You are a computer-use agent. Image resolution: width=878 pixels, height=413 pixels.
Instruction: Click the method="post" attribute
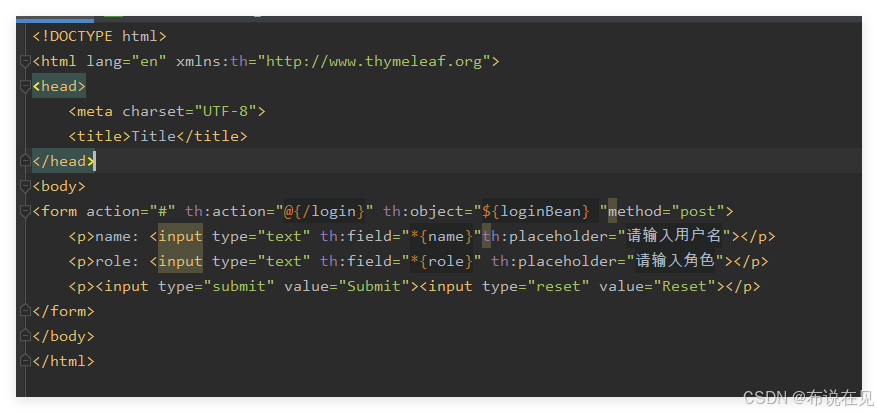click(666, 211)
